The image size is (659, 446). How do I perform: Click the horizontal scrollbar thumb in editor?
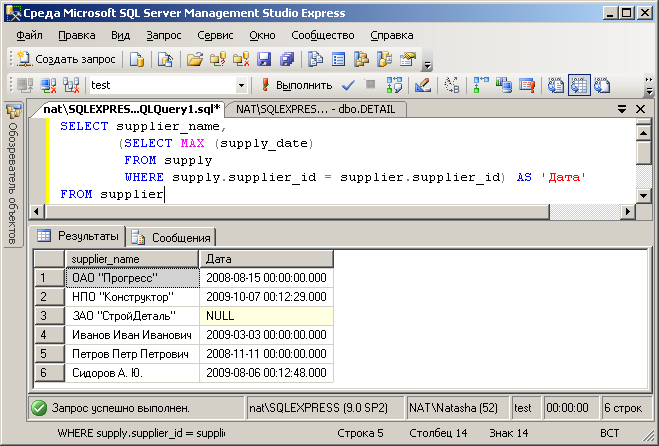296,211
